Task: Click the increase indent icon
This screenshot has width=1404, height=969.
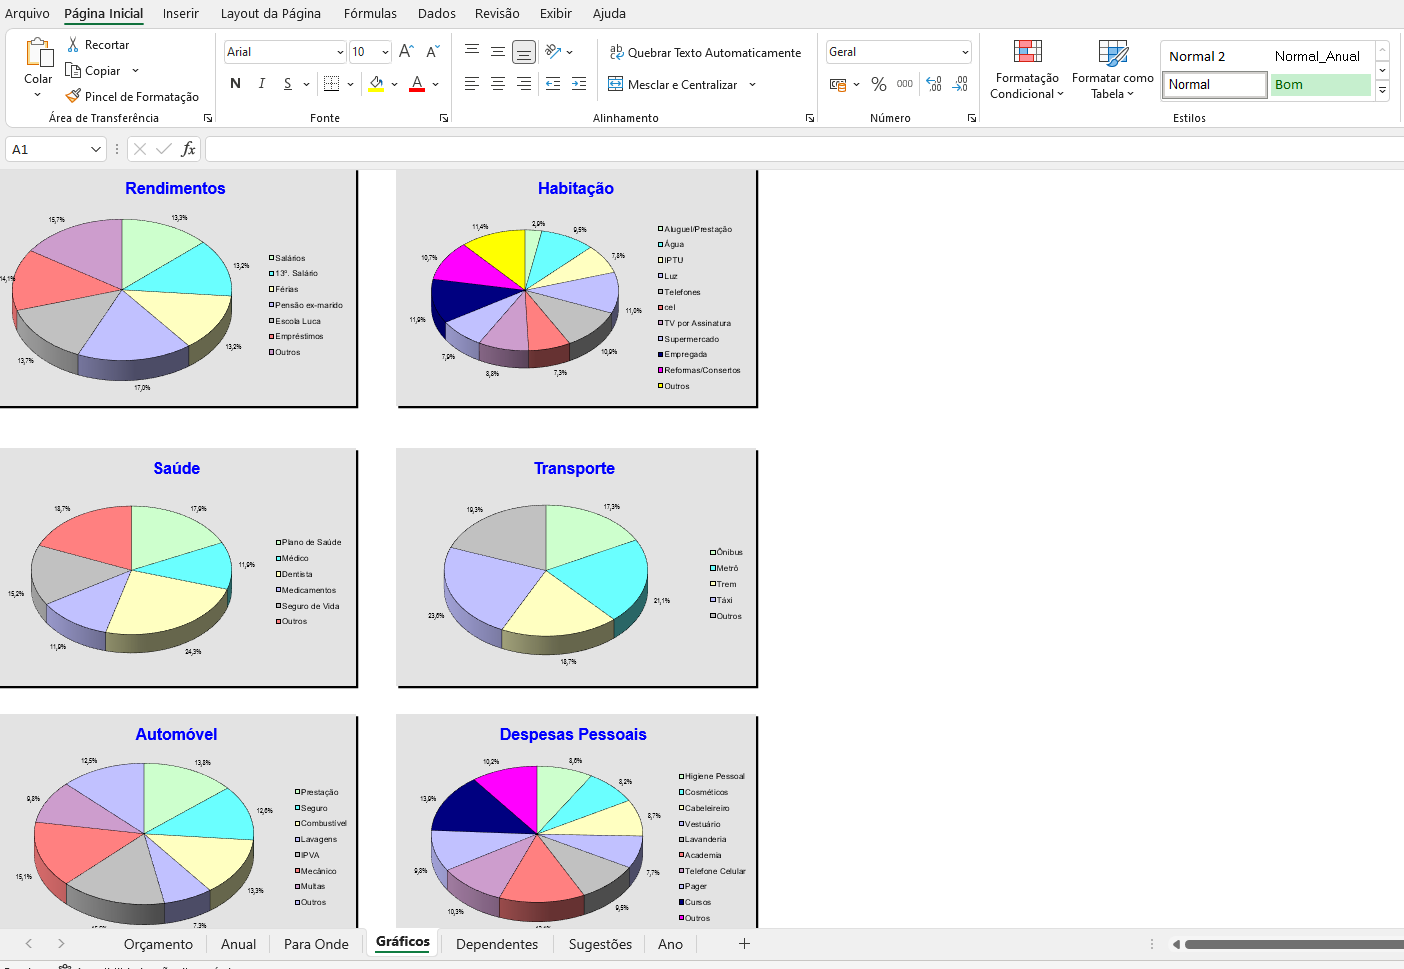Action: 579,85
